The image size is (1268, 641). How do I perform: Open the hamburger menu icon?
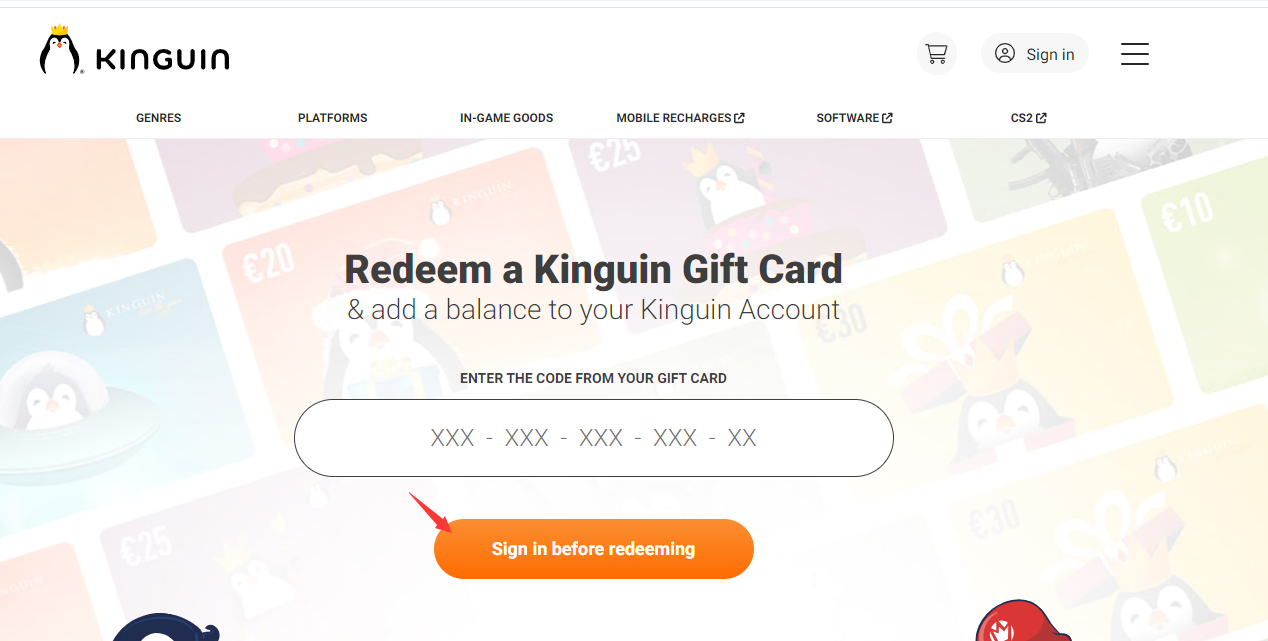click(x=1135, y=54)
